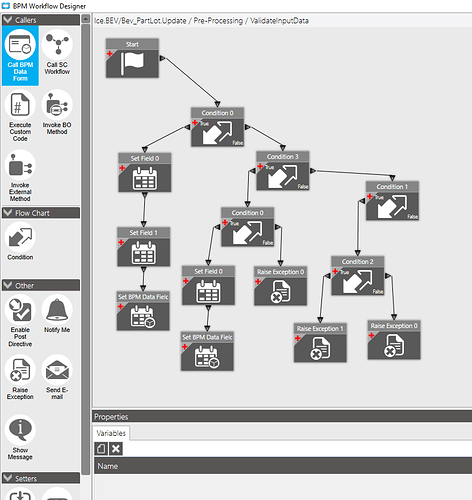The height and width of the screenshot is (500, 472).
Task: Click the Start node output connector
Action: [x=162, y=58]
